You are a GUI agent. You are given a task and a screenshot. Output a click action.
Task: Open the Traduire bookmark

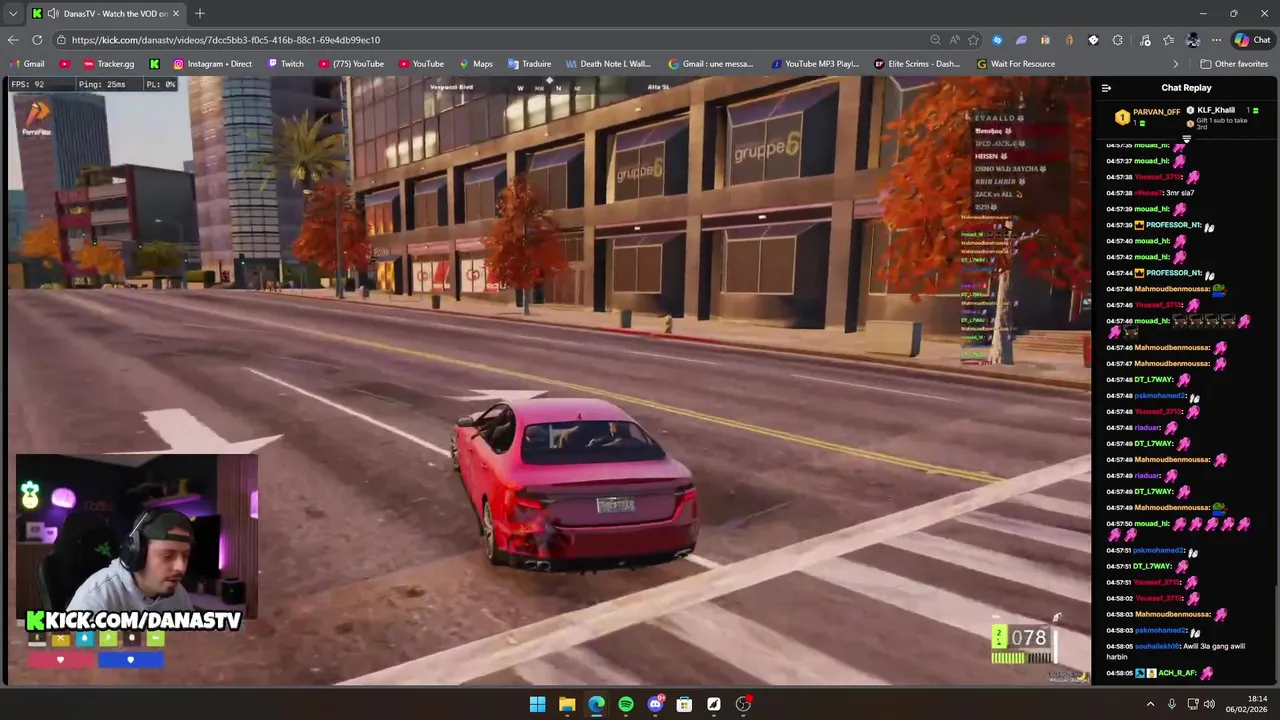pyautogui.click(x=529, y=64)
